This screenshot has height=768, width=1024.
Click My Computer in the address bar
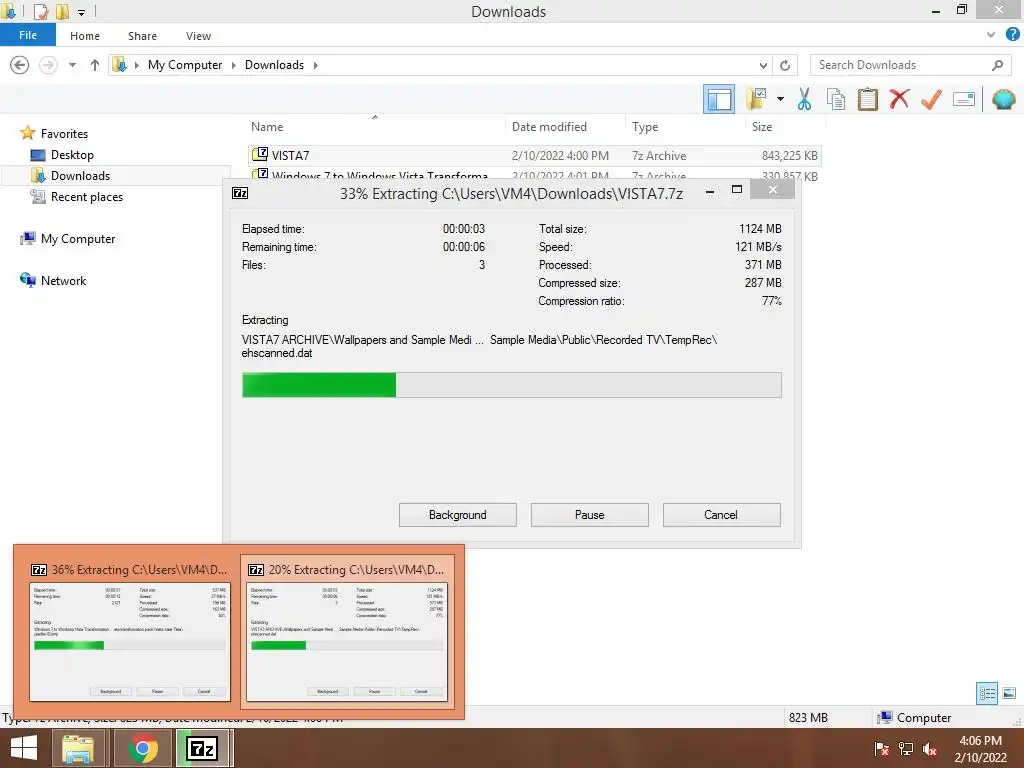click(185, 65)
